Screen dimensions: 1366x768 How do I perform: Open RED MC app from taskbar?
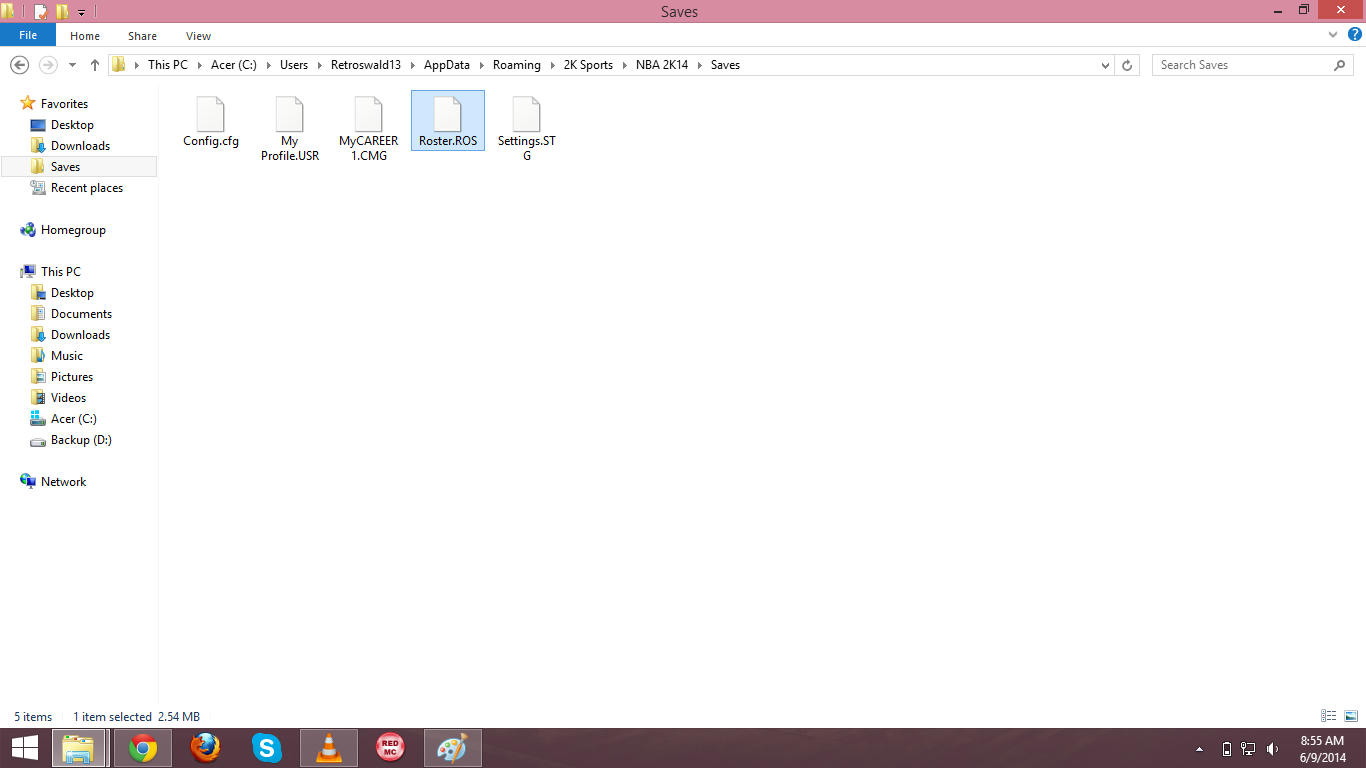coord(391,748)
